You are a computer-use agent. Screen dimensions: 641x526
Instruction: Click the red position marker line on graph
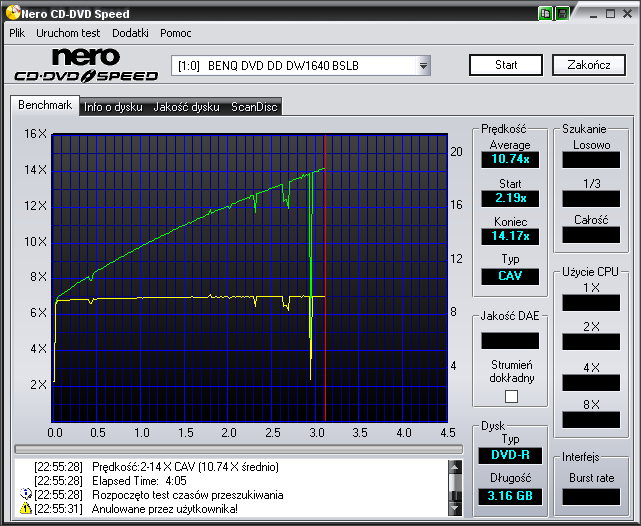click(x=325, y=278)
